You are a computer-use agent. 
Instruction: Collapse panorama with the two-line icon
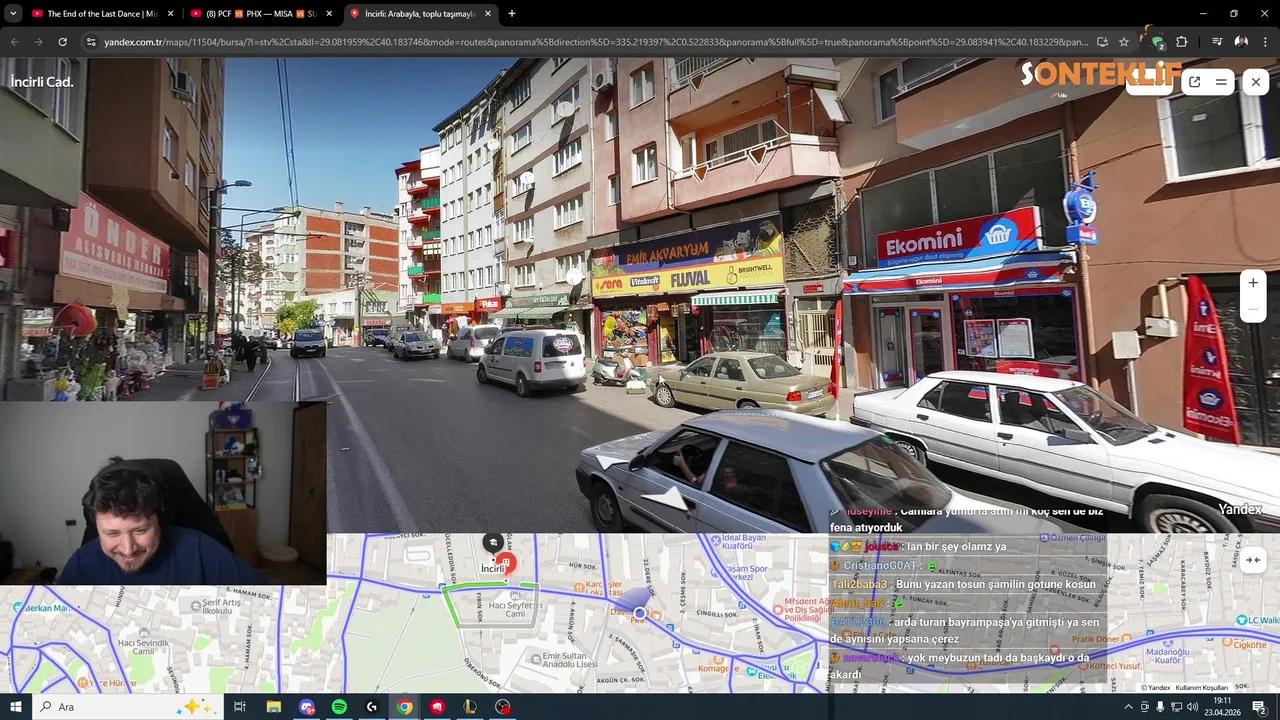(x=1221, y=82)
